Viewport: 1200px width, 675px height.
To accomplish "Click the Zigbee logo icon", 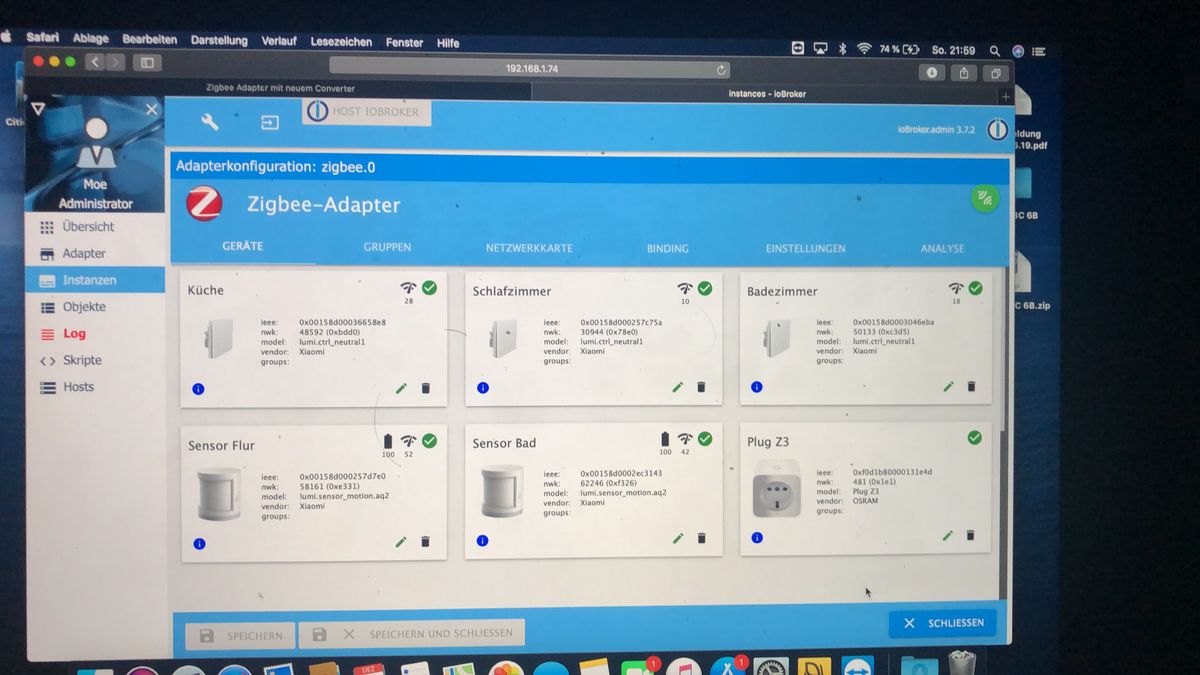I will [x=204, y=204].
